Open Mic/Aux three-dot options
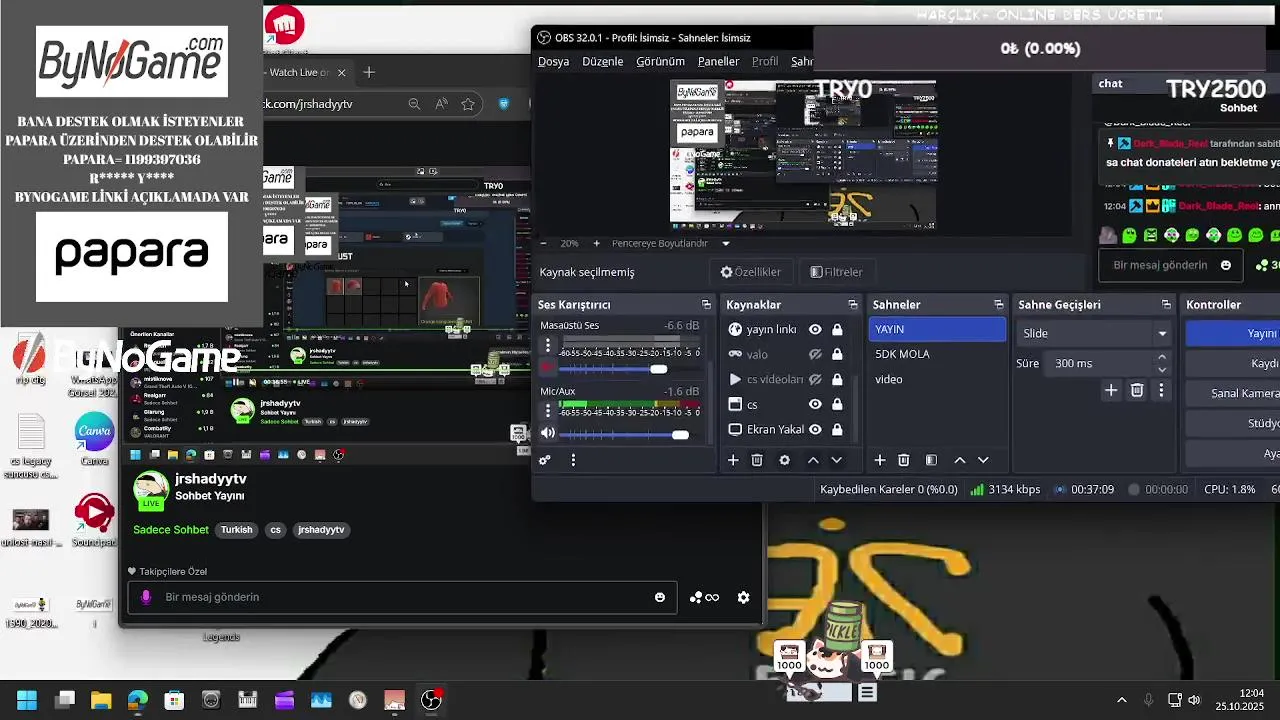Viewport: 1280px width, 720px height. (547, 411)
